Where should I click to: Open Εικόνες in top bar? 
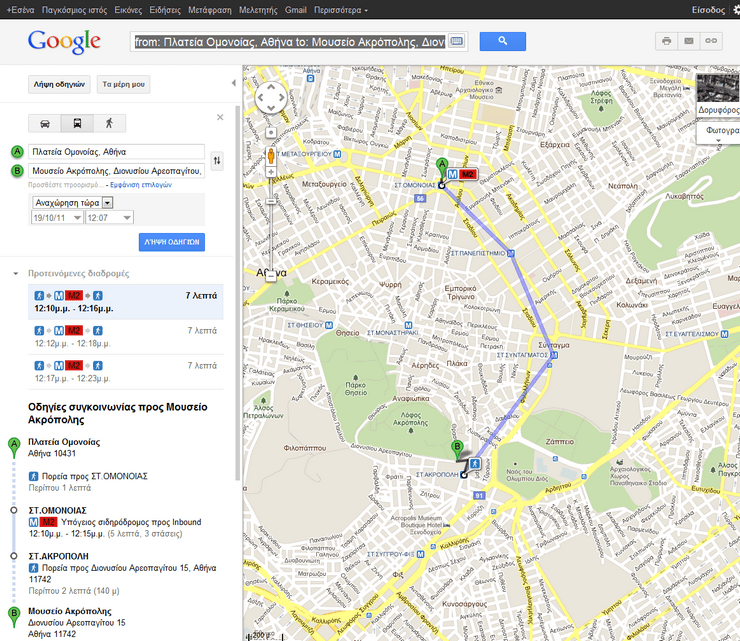[128, 10]
